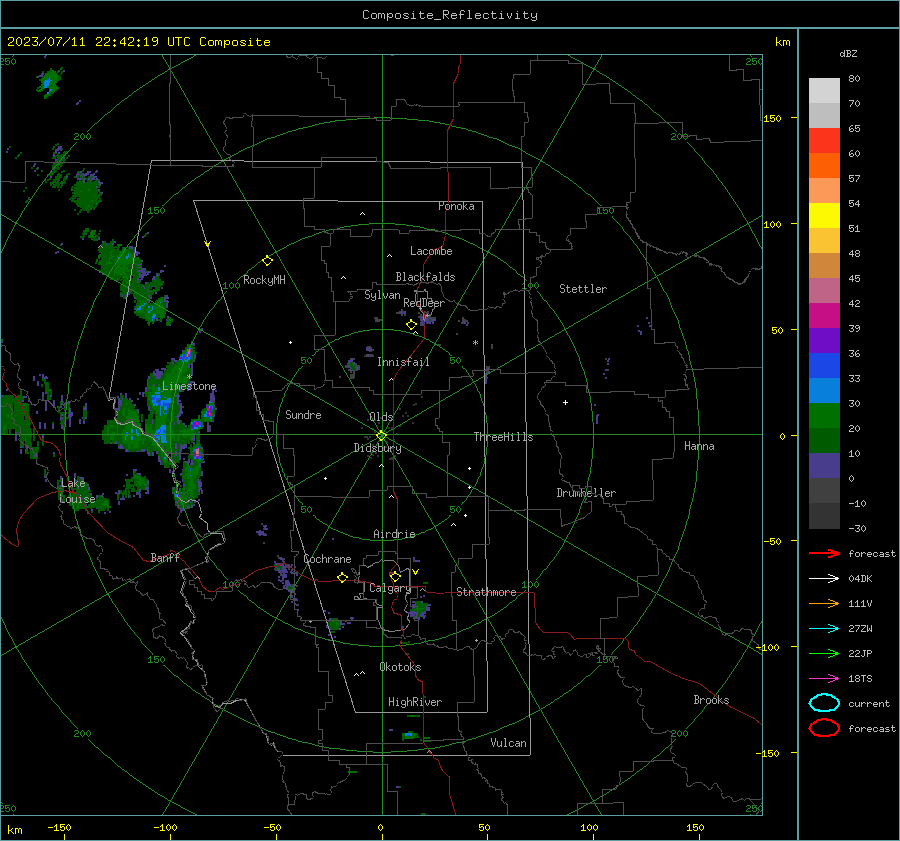This screenshot has width=900, height=841.
Task: Click the magenta swatch between 42 and 39
Action: (824, 316)
